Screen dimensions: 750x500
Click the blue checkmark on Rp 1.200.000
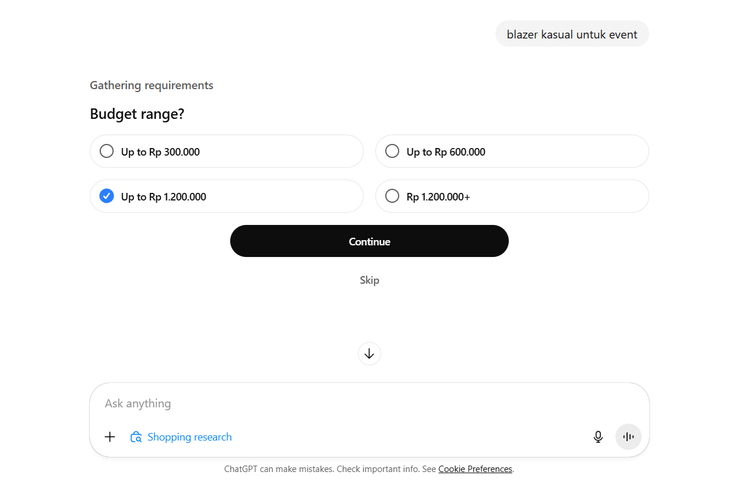tap(107, 196)
